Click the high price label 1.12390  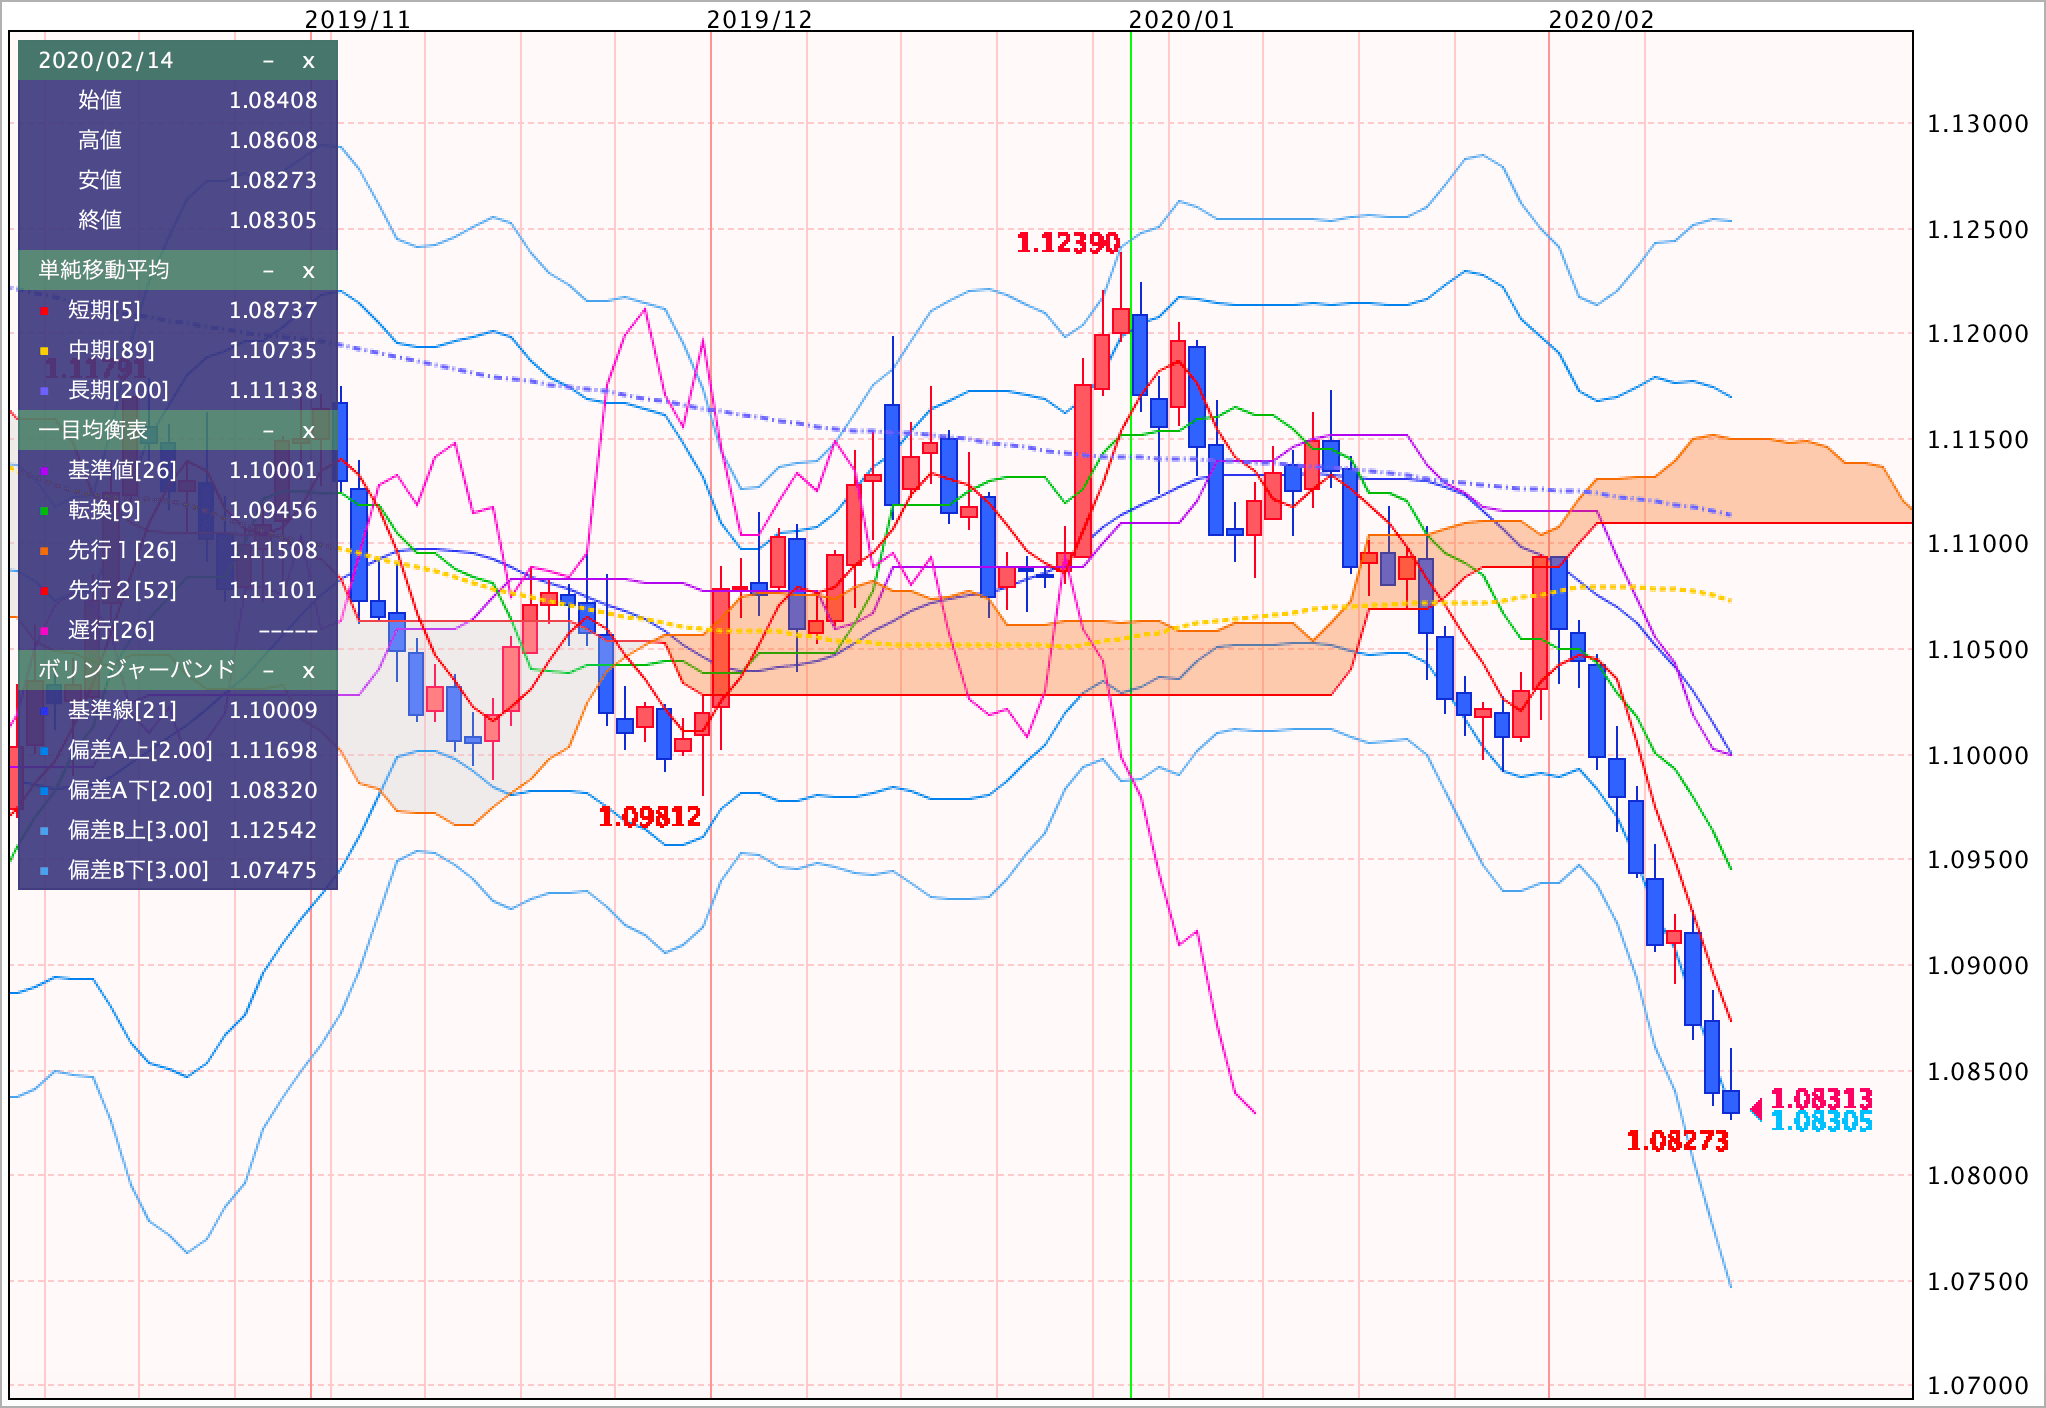pos(1068,243)
